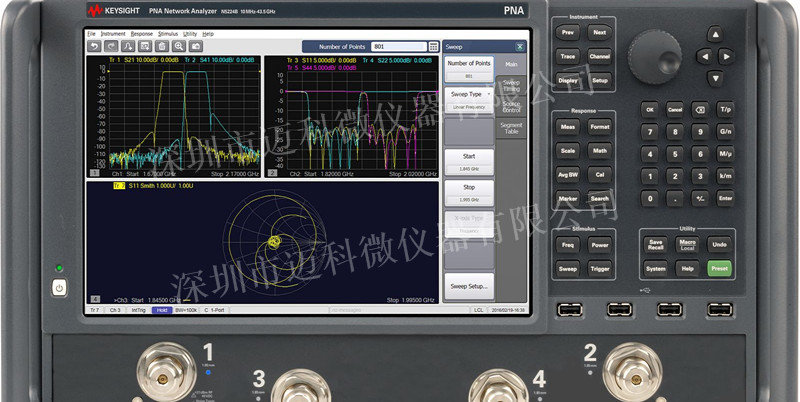Viewport: 800px width, 402px height.
Task: Click BW=100k in the status bar
Action: pos(186,310)
